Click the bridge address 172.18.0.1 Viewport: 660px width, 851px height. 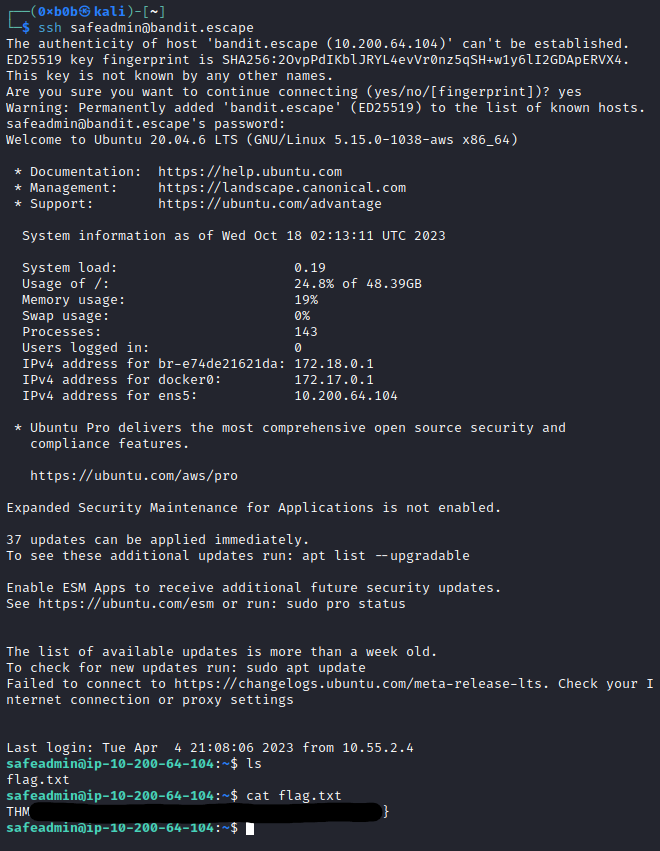334,364
